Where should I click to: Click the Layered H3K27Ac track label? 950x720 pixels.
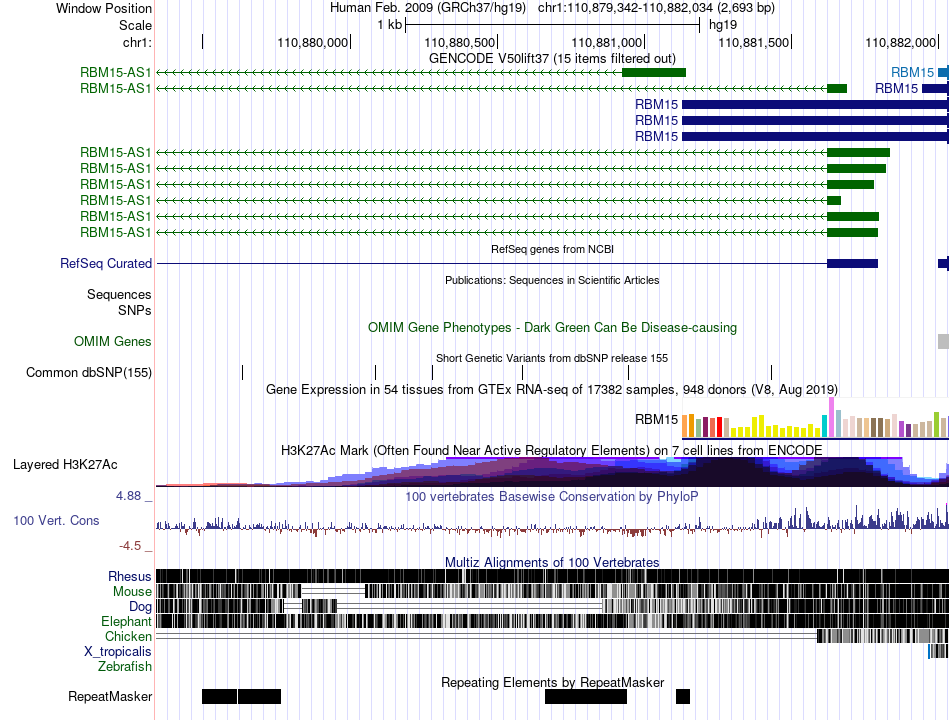click(x=65, y=465)
